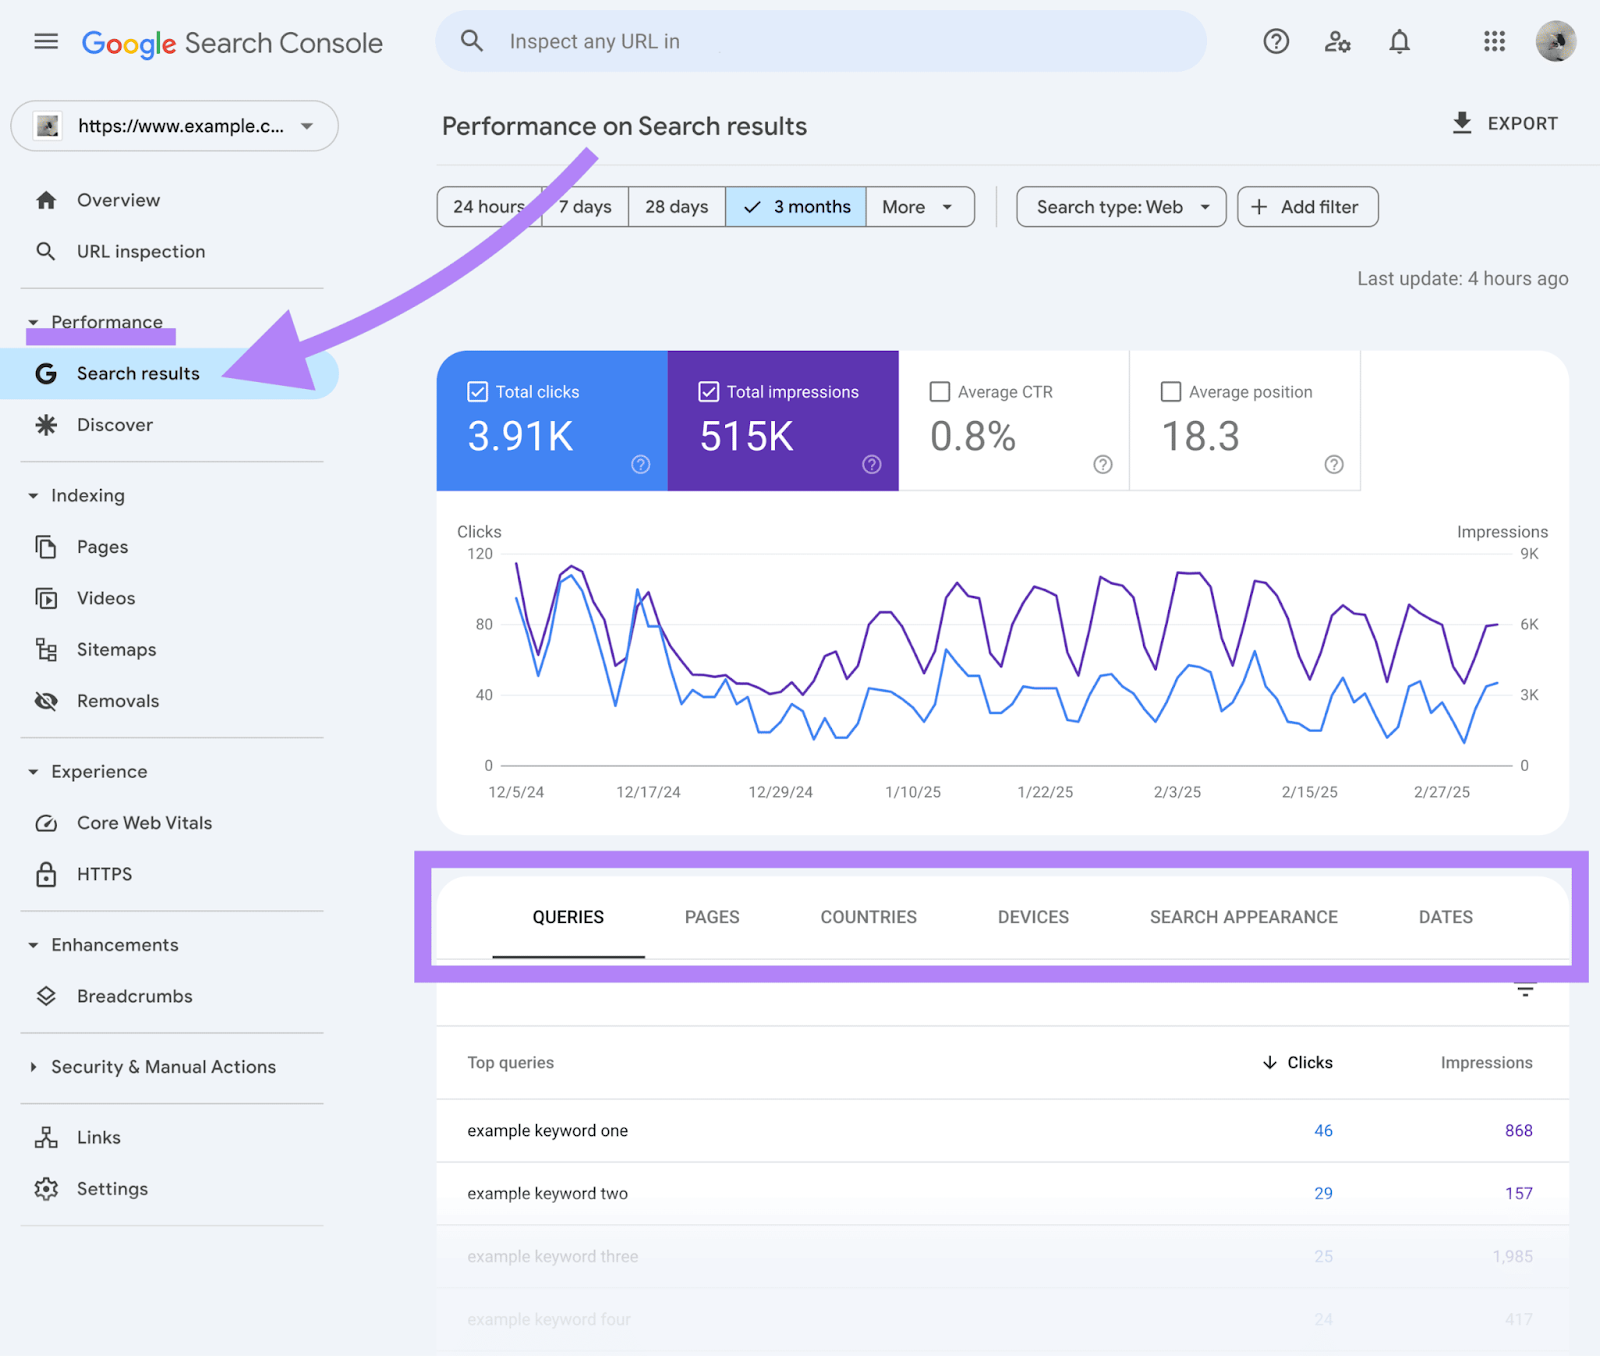Open the Search type: Web dropdown
The image size is (1600, 1356).
click(x=1120, y=207)
